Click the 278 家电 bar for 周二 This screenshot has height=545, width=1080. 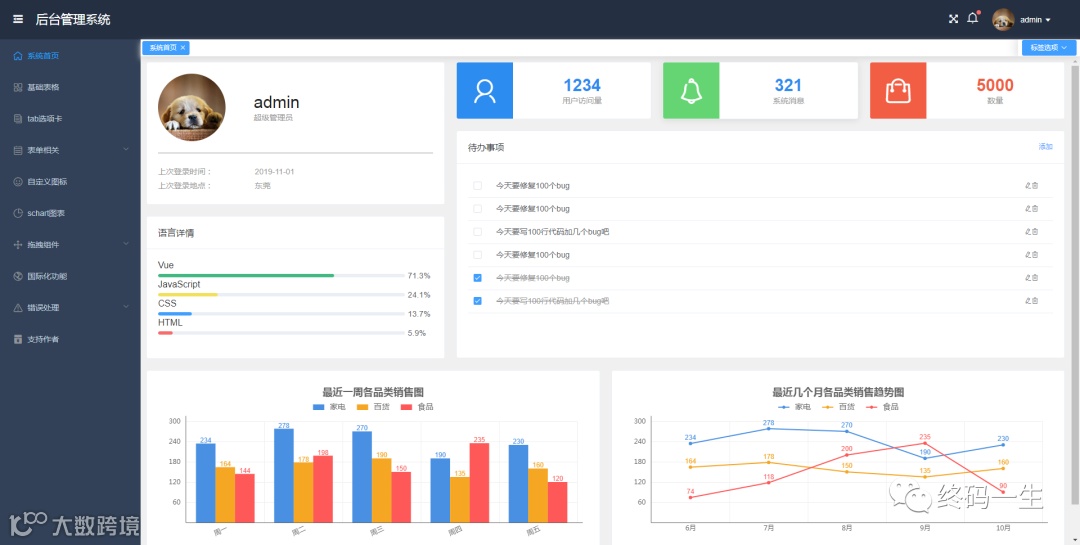(284, 475)
